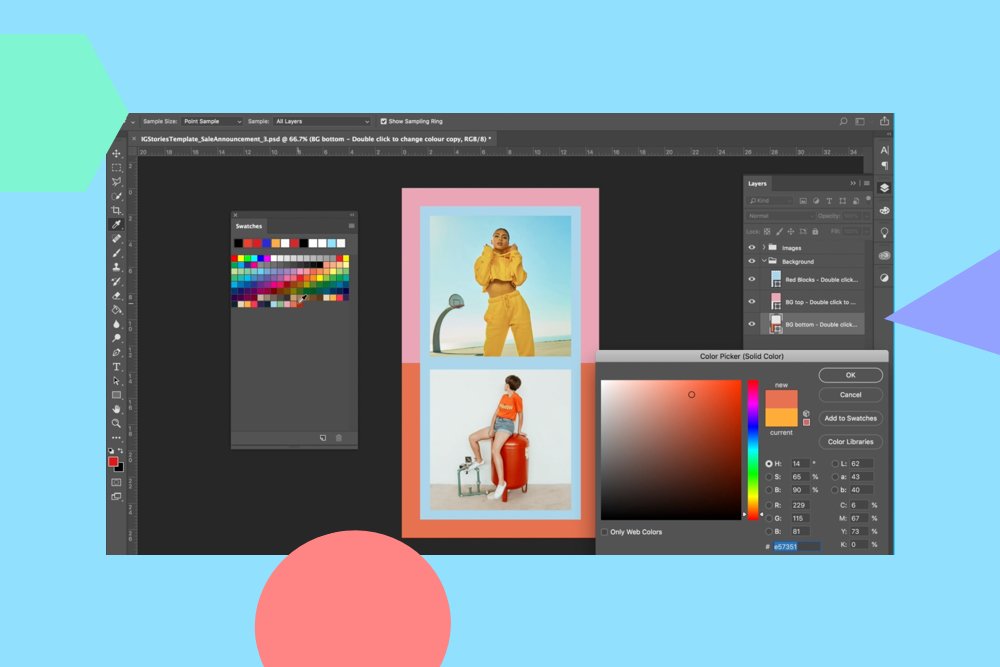Filter Layers panel by text layers
The image size is (1000, 667).
[x=829, y=200]
